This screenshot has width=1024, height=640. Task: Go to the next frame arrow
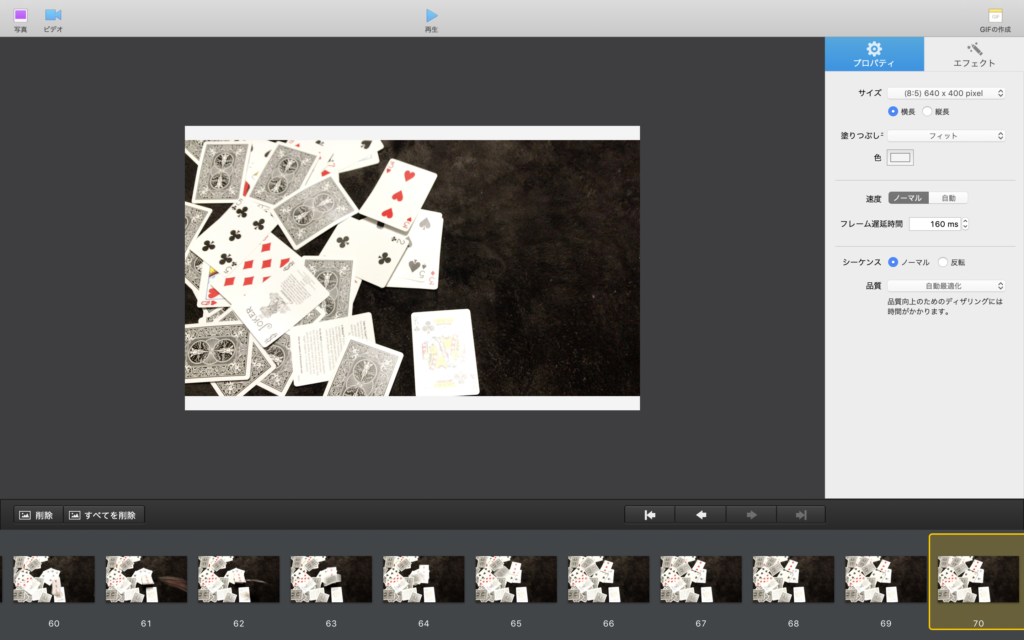[x=751, y=515]
